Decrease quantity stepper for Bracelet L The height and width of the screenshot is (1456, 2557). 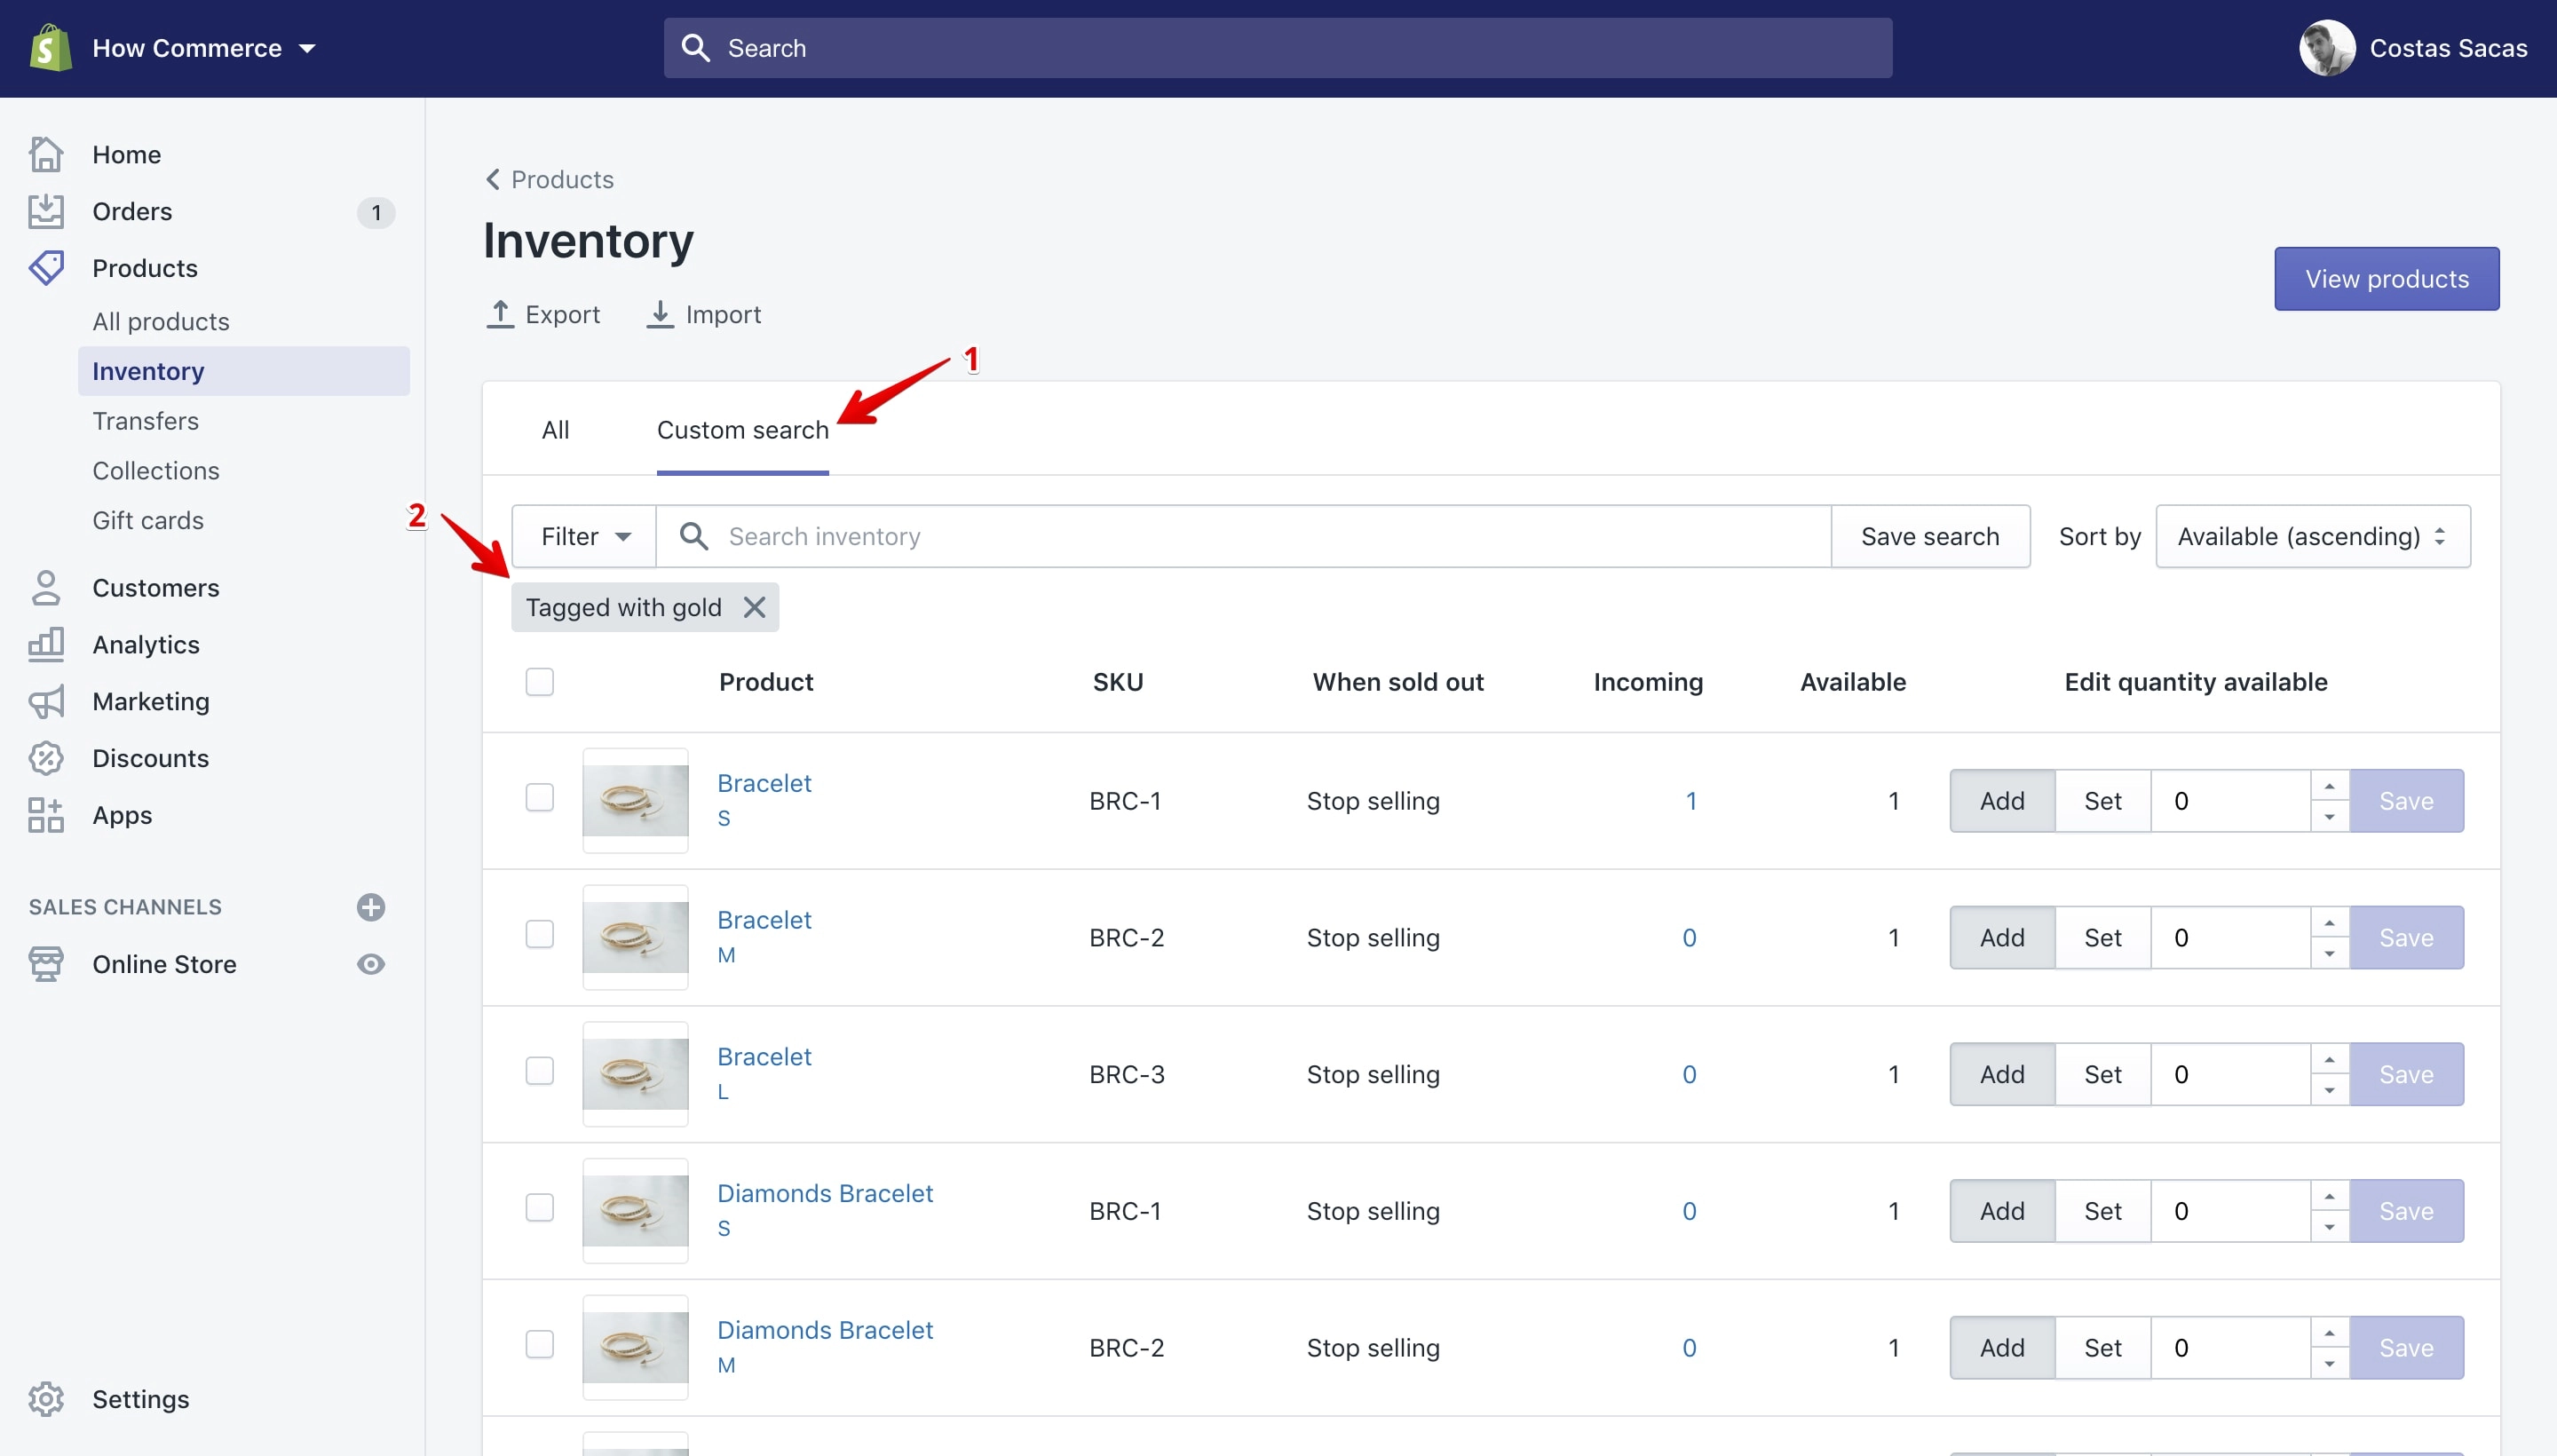click(2330, 1090)
